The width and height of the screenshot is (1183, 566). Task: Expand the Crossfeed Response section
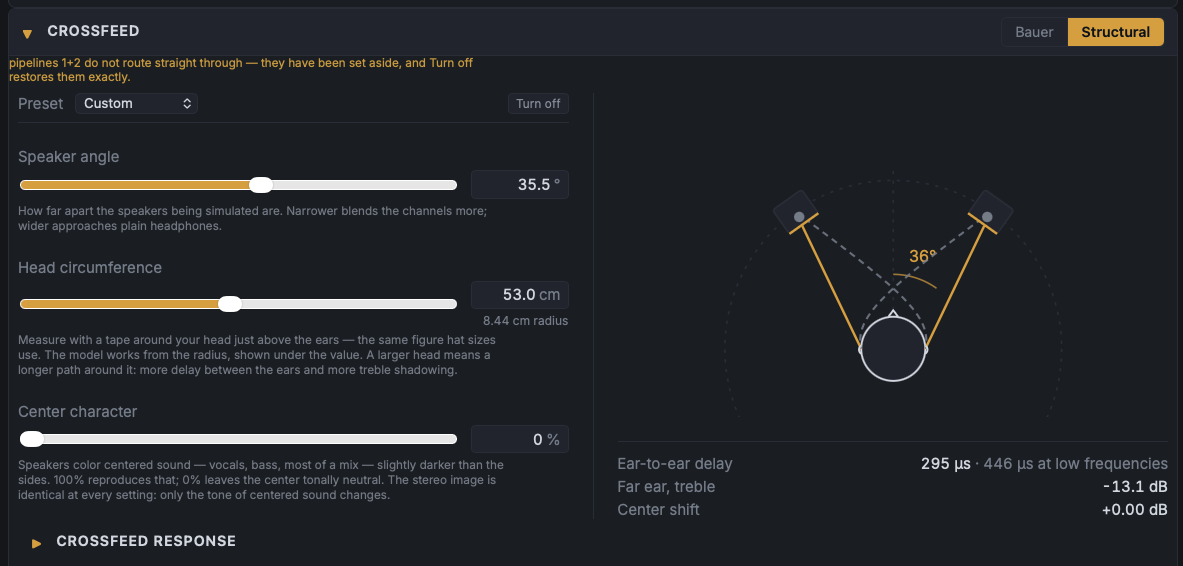click(x=36, y=543)
